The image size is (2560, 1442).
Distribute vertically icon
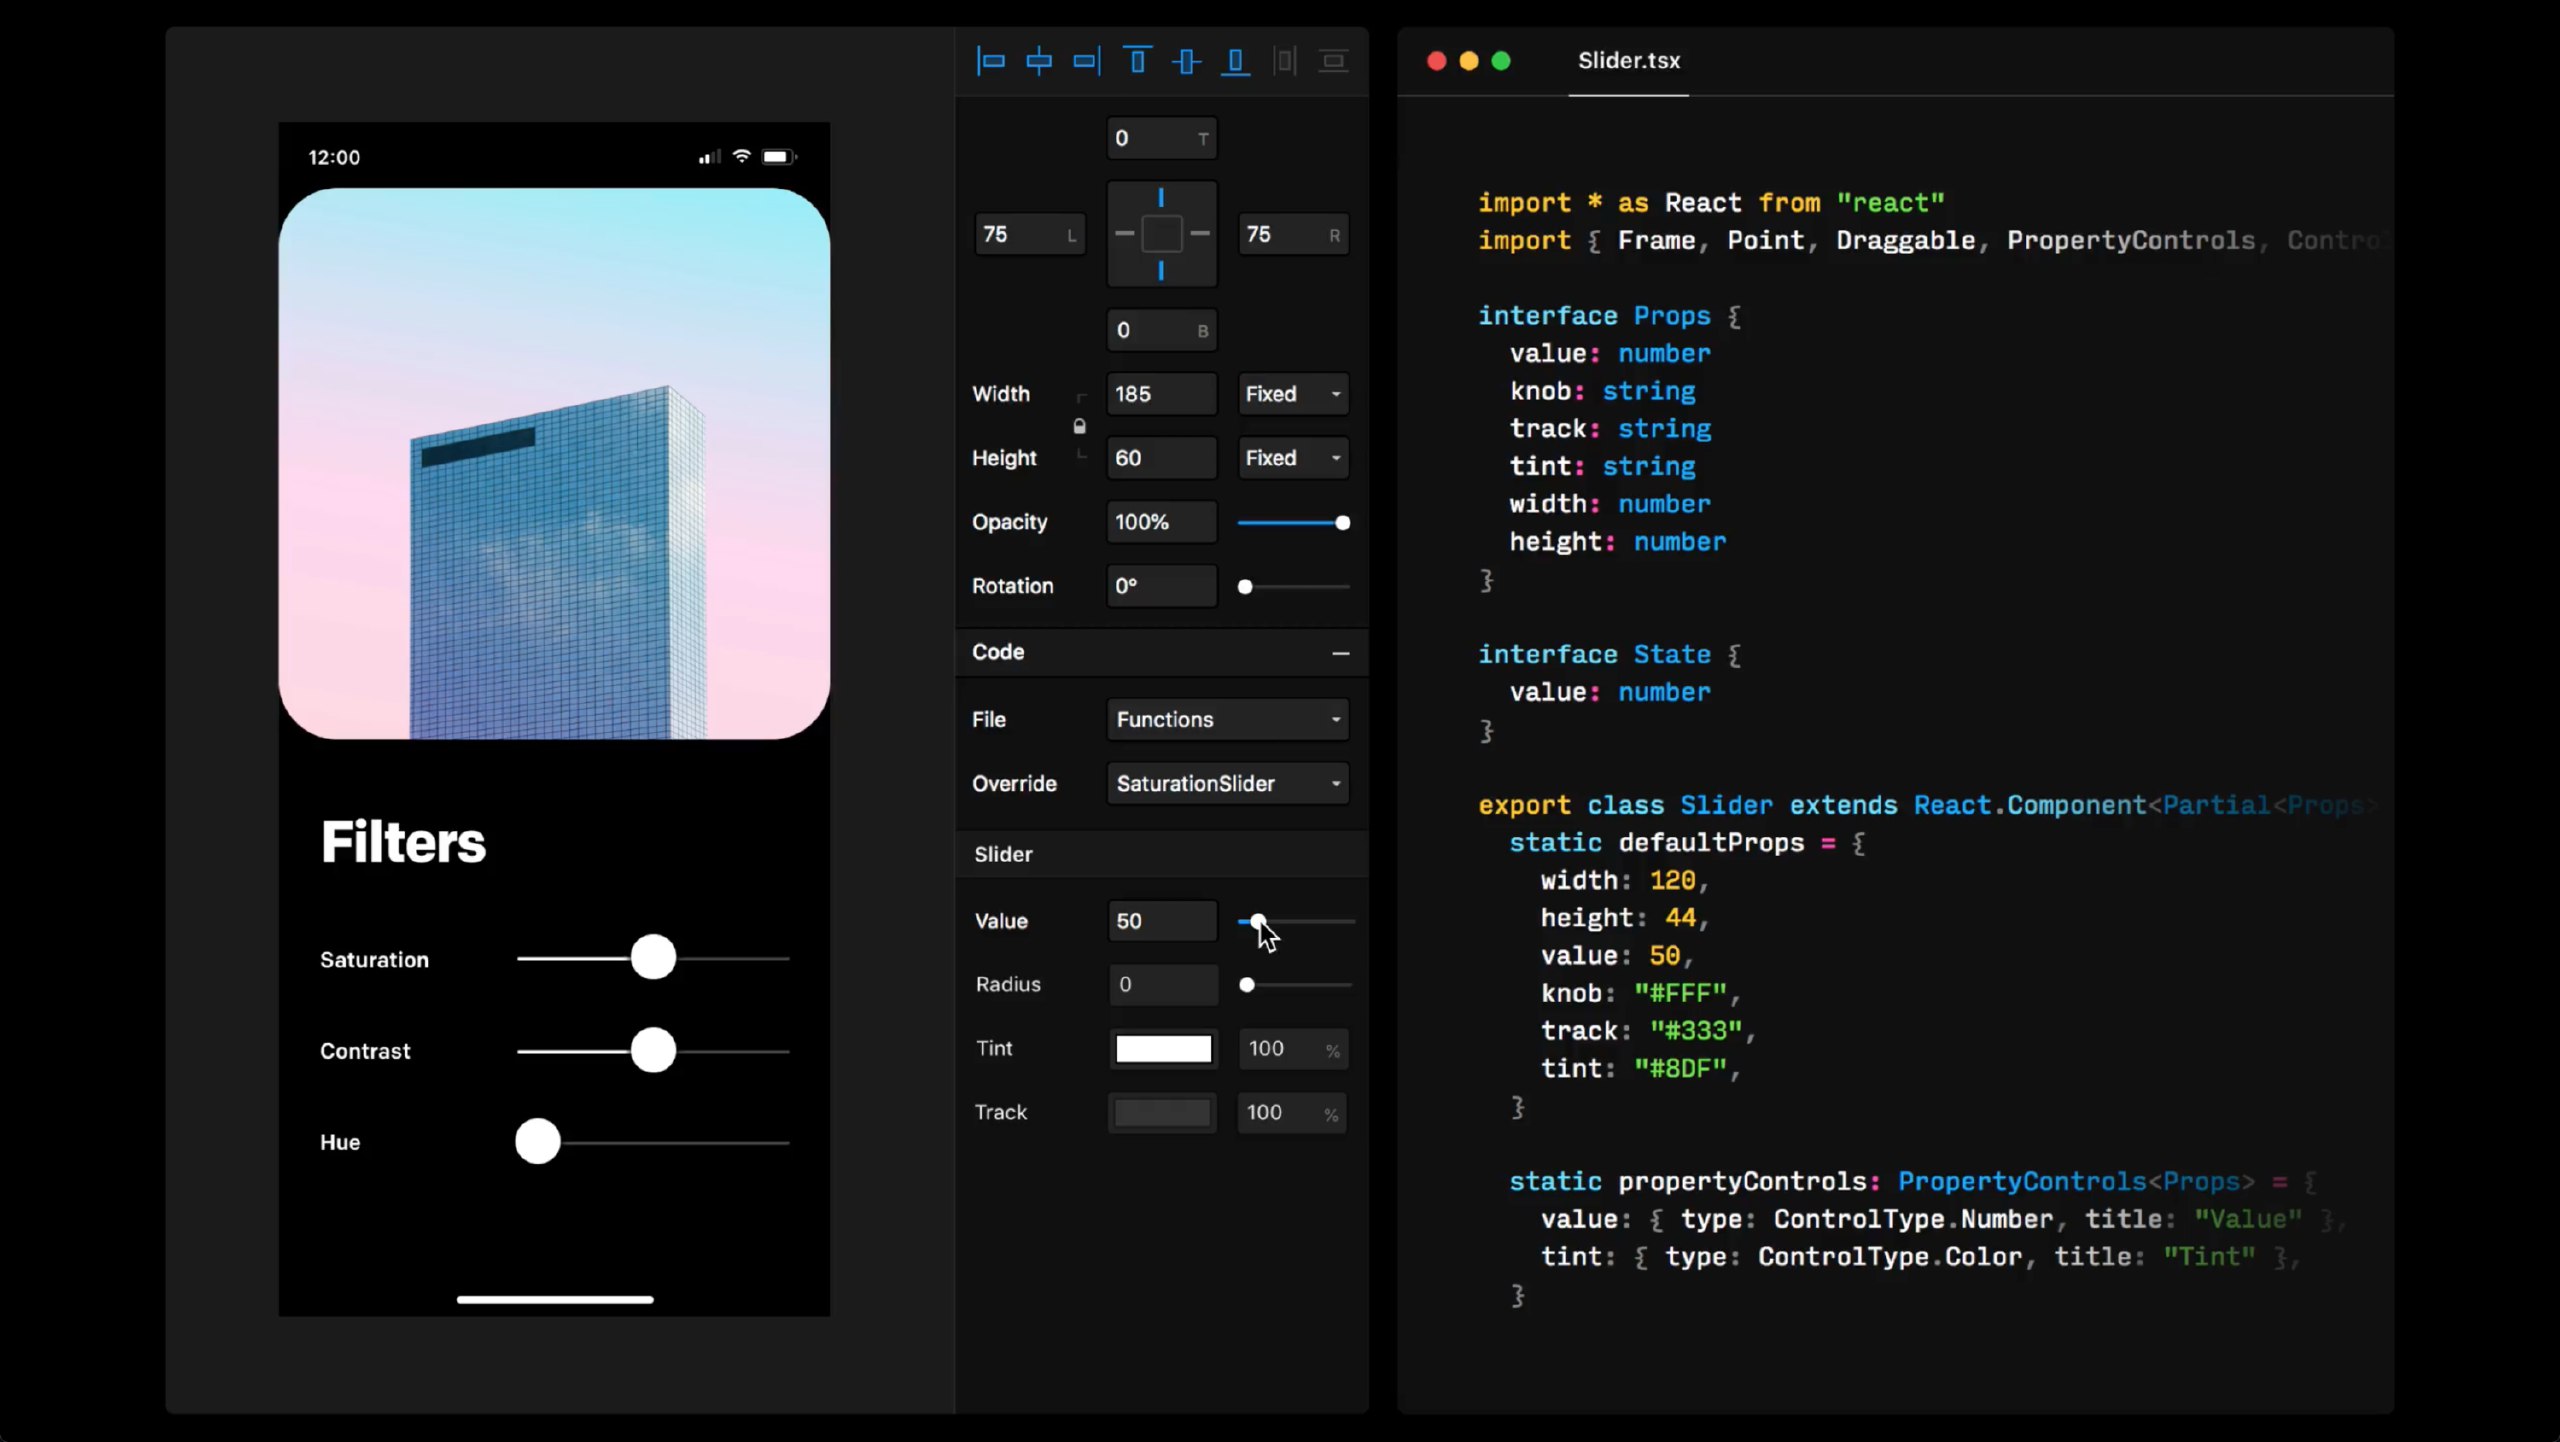1333,61
